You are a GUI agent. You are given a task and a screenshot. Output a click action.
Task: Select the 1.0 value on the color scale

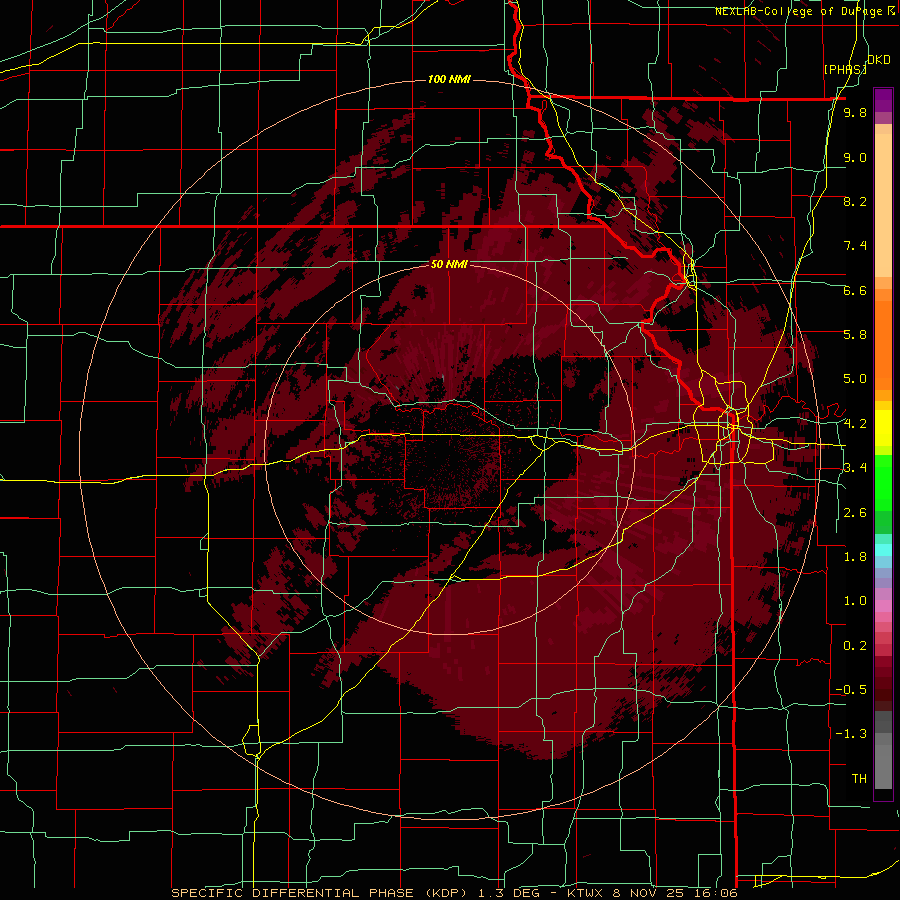[855, 601]
